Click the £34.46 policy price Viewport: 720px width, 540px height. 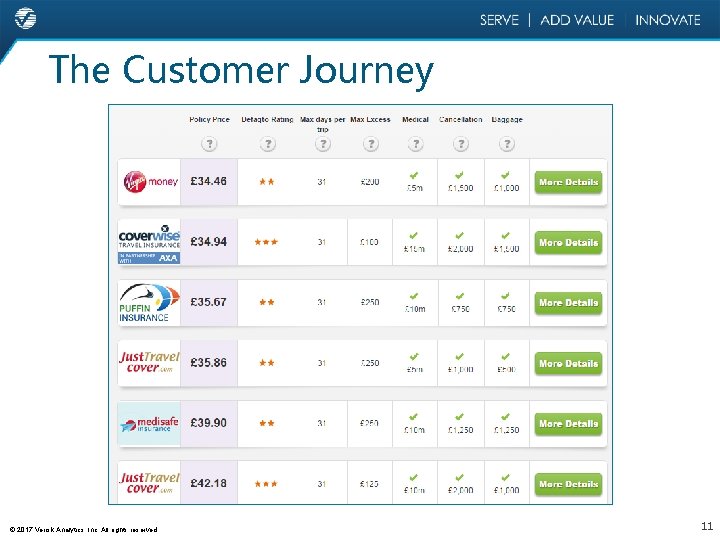point(208,181)
